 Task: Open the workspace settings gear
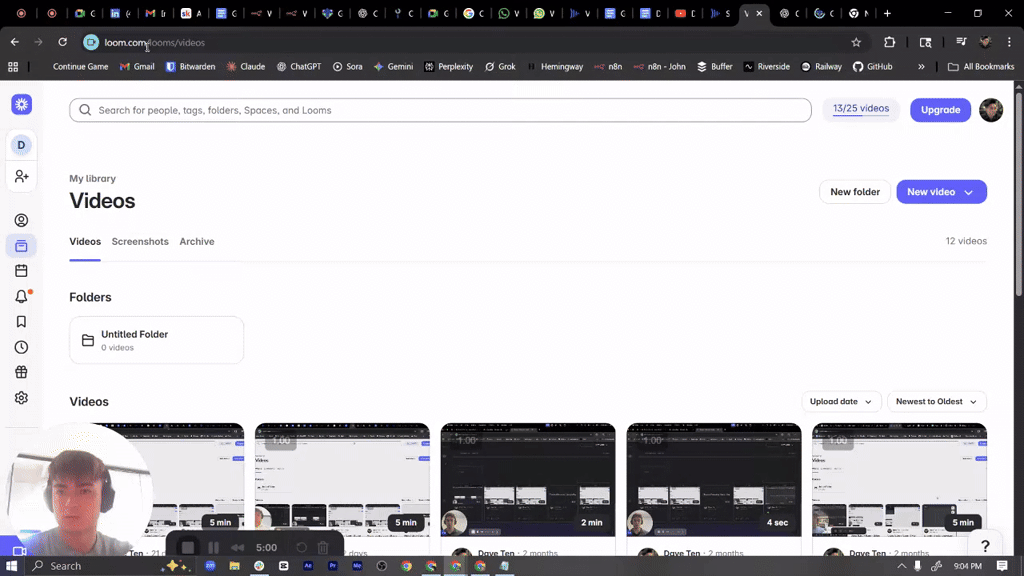pyautogui.click(x=21, y=397)
